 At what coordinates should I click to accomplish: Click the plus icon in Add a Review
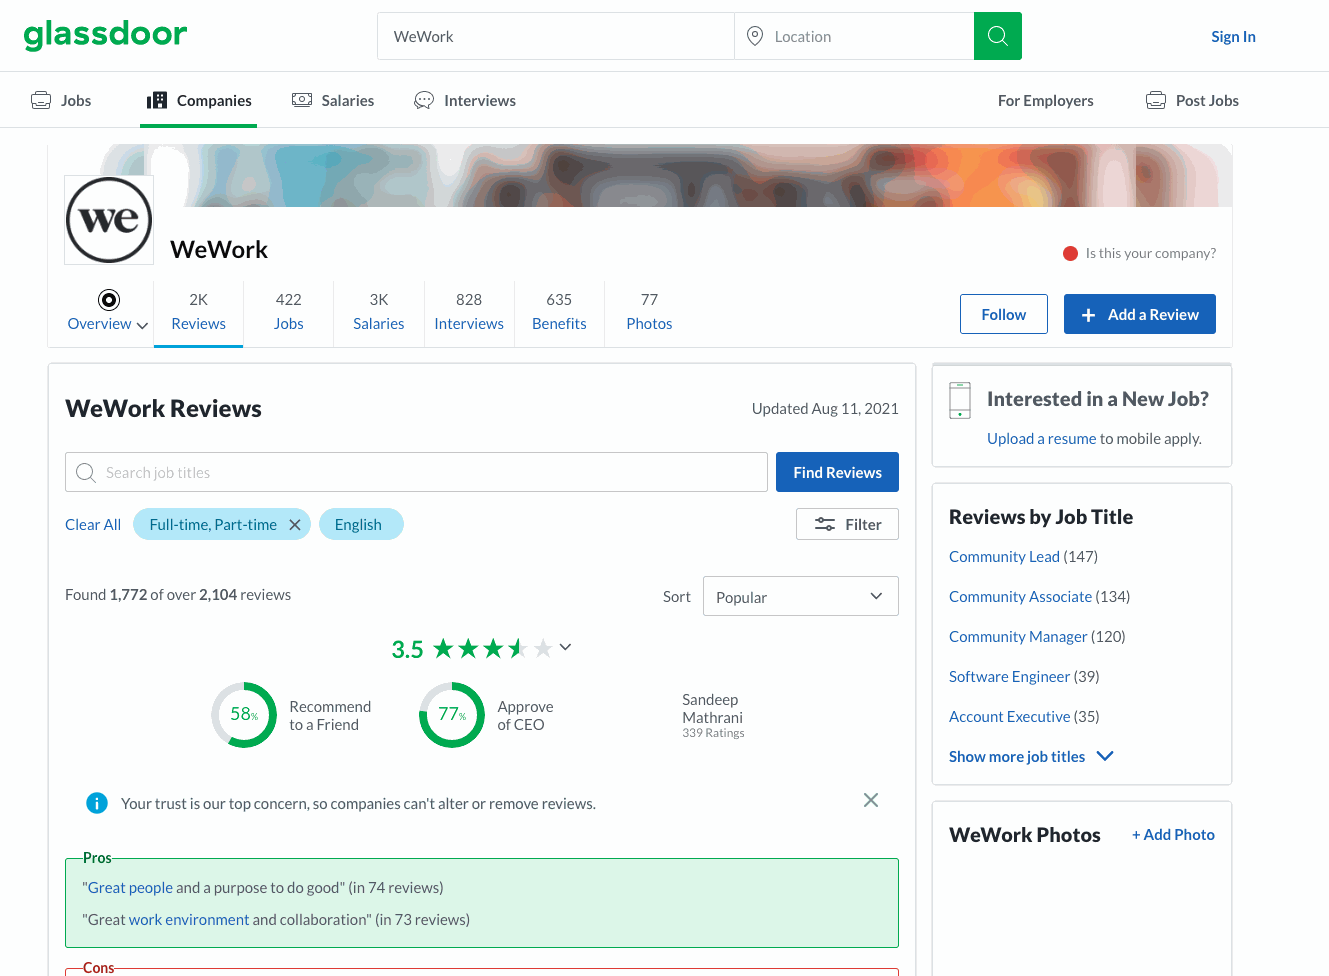(1089, 315)
